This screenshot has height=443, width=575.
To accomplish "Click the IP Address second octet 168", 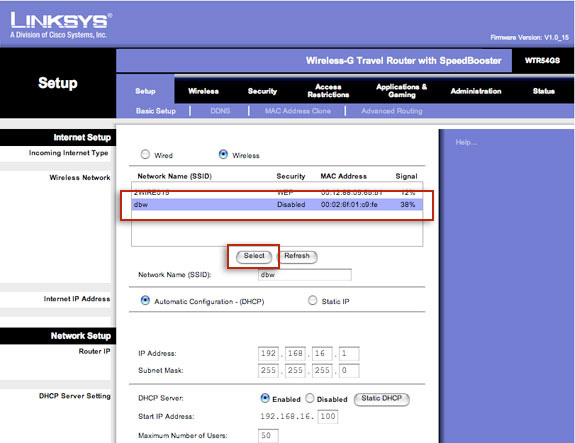I will tap(295, 354).
